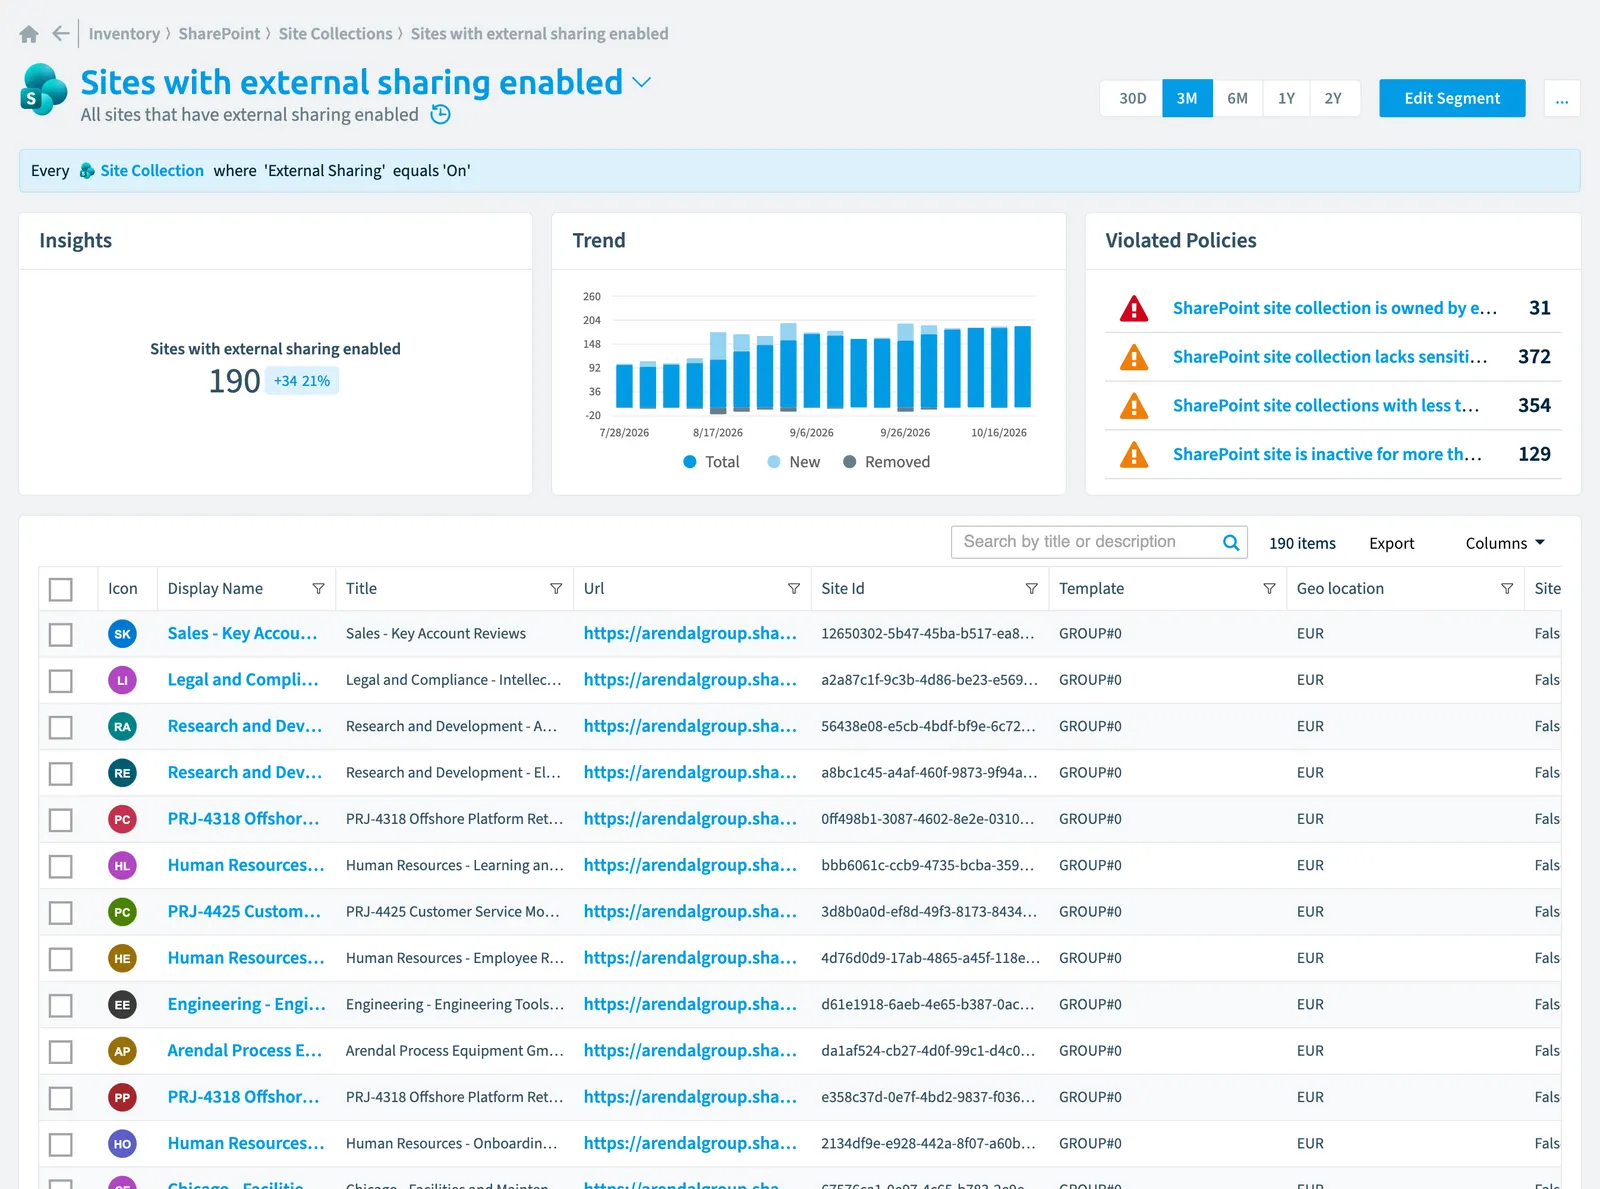Screen dimensions: 1600x1189
Task: Open the more options ellipsis menu
Action: [x=1562, y=98]
